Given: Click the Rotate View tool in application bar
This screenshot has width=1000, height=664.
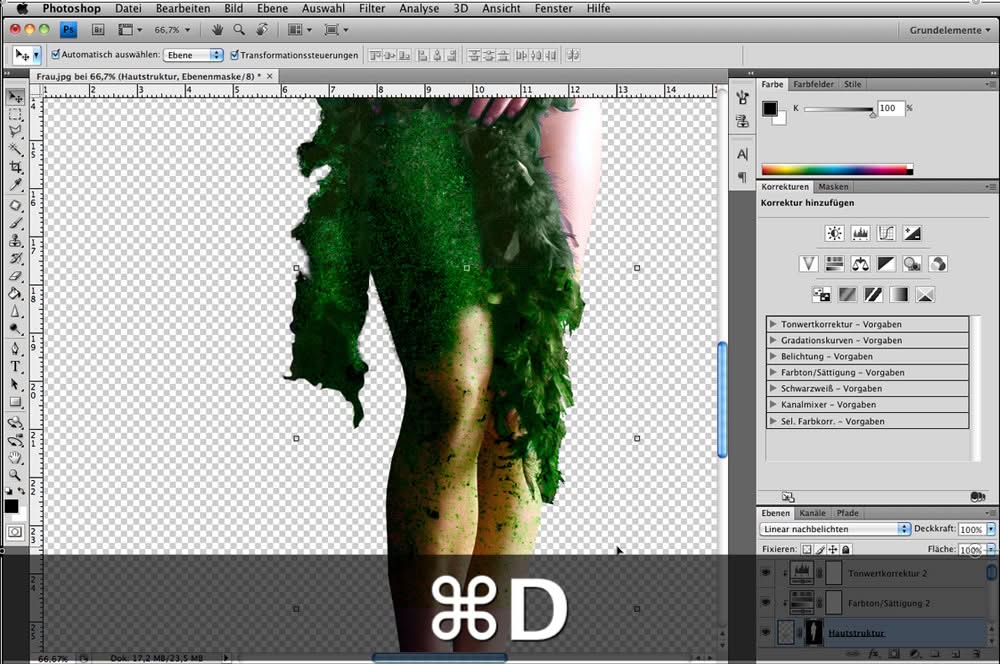Looking at the screenshot, I should tap(262, 30).
